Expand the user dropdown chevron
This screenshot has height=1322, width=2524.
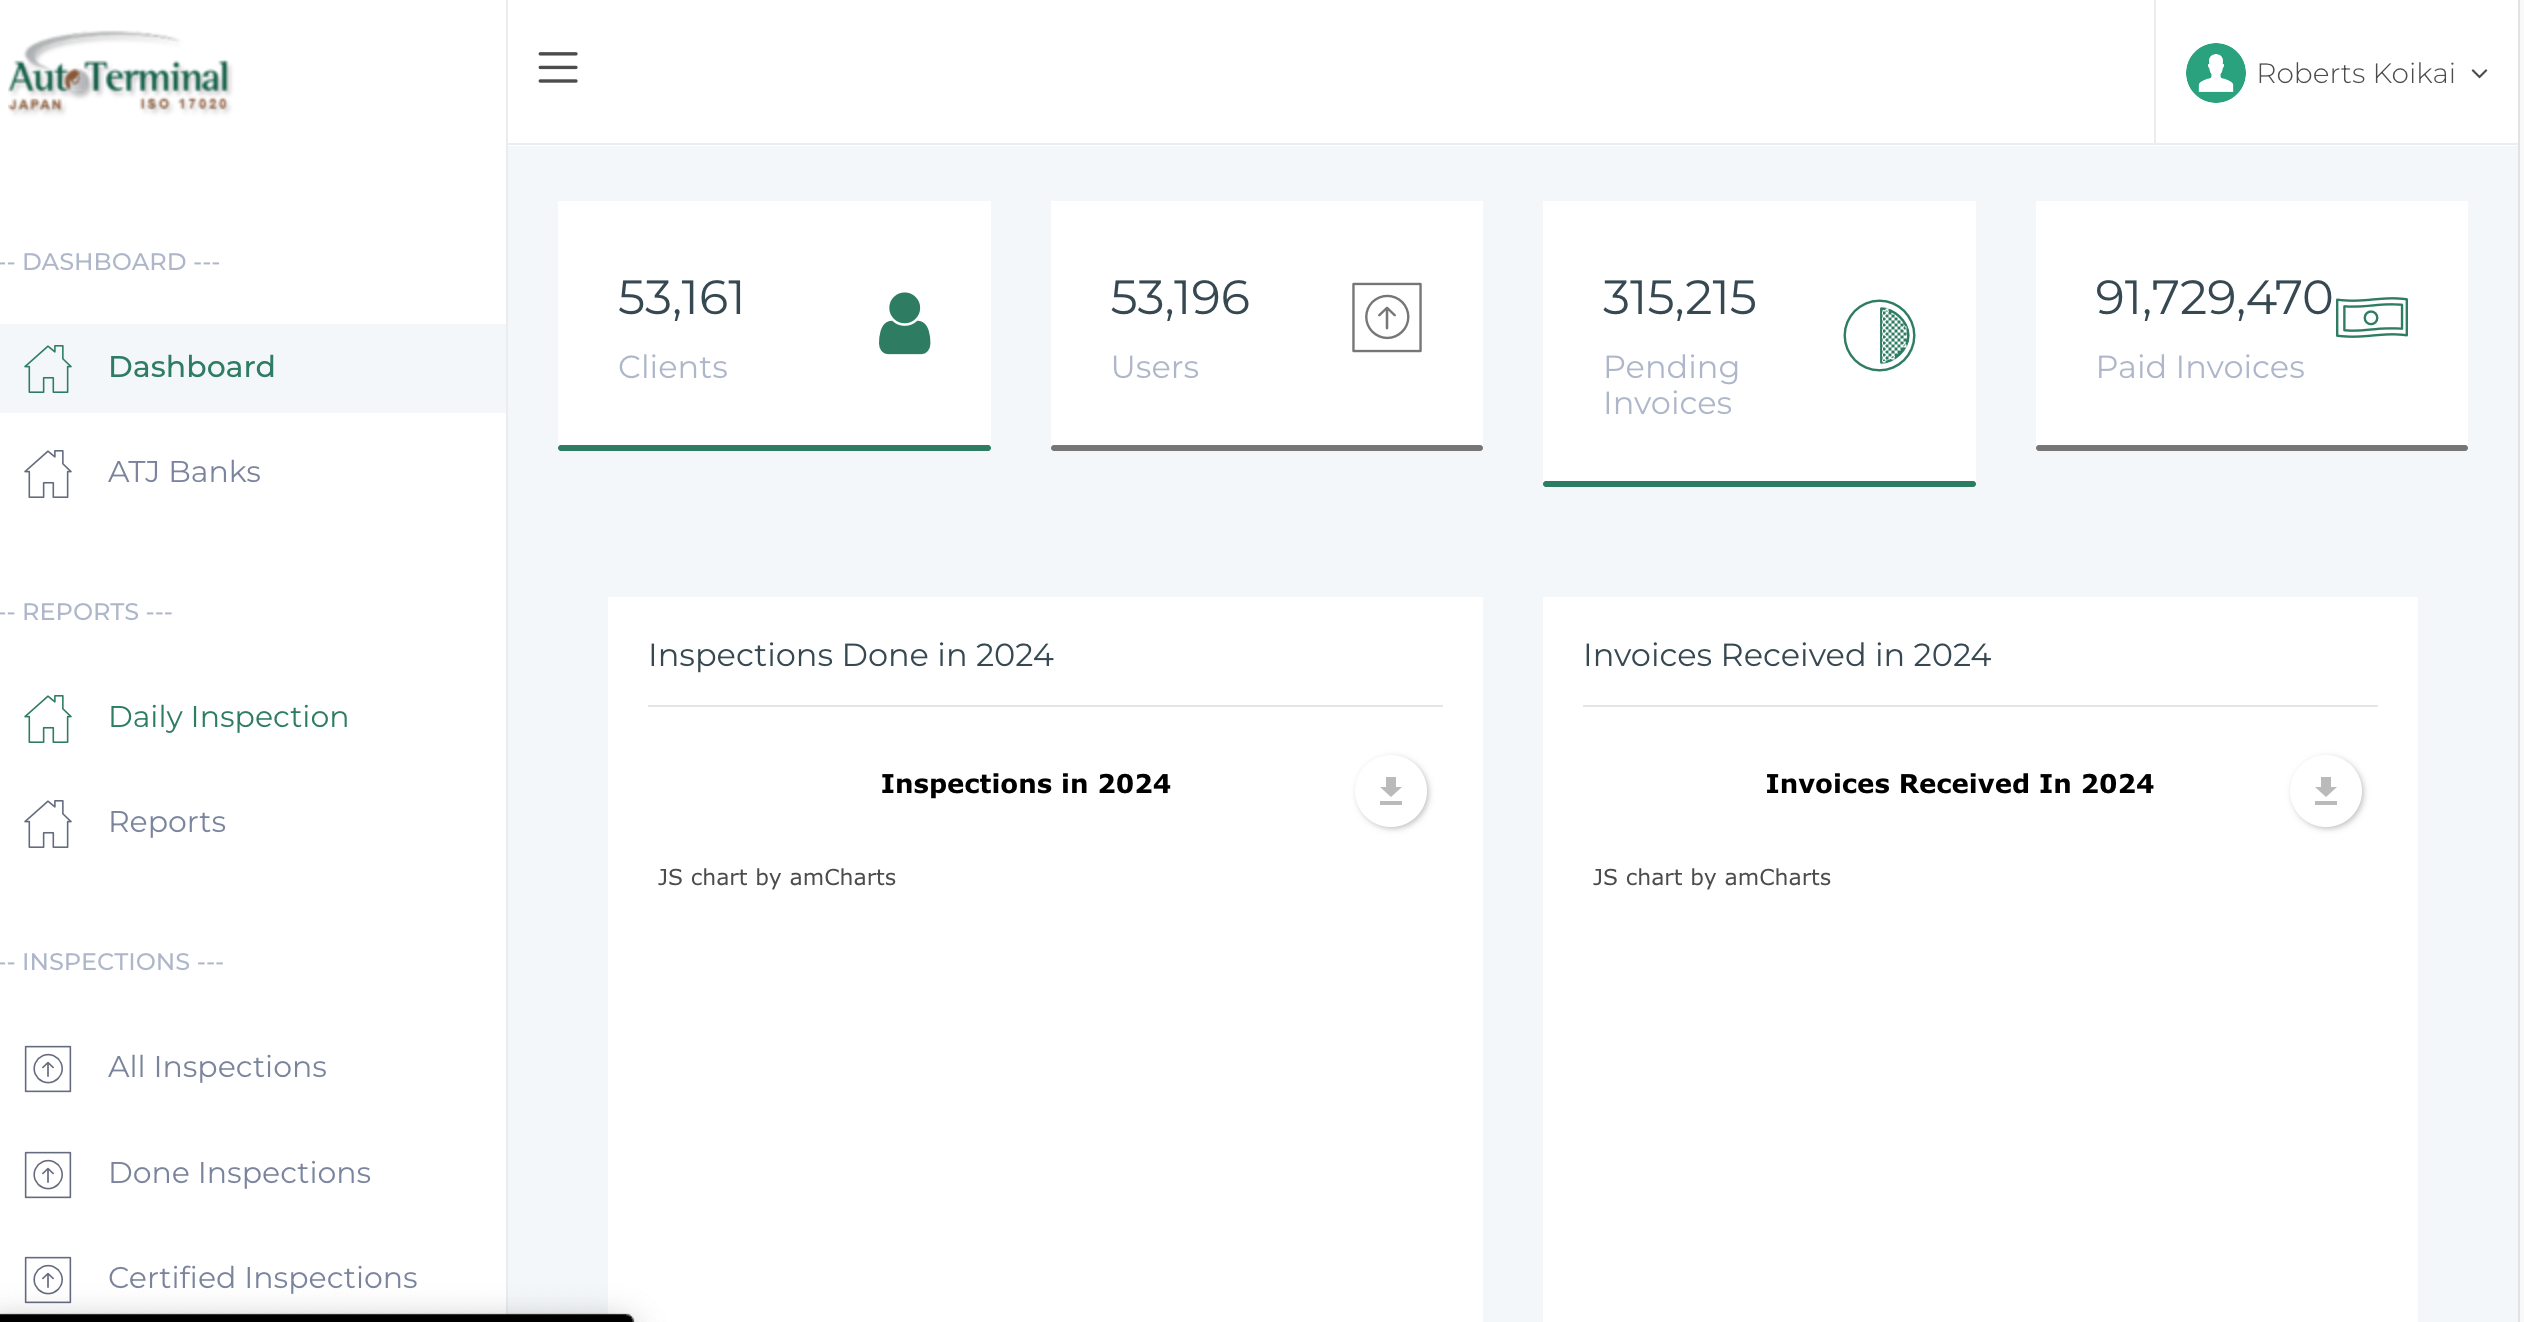tap(2479, 74)
